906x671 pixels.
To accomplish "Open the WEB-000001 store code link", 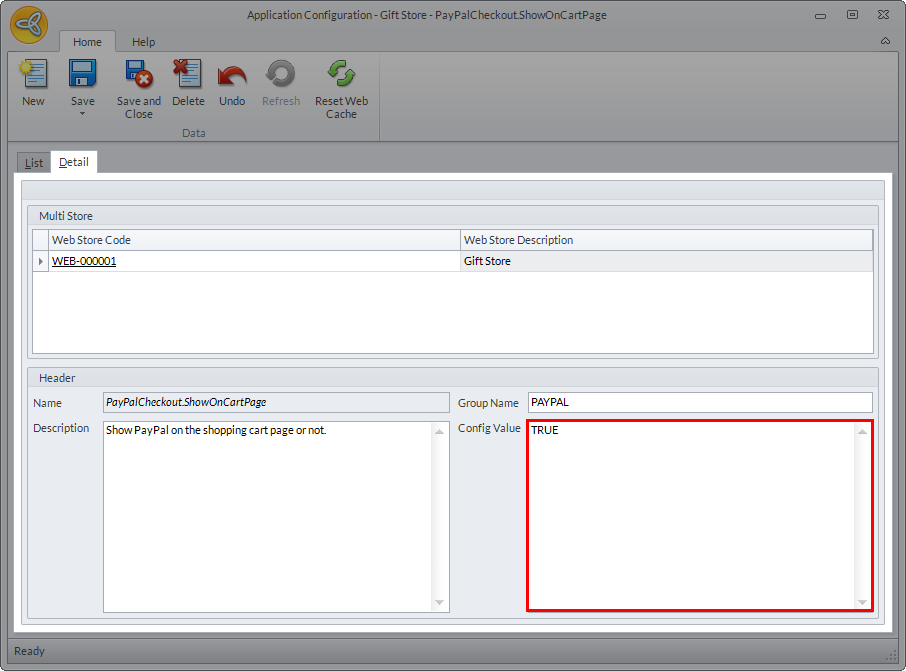I will [x=84, y=261].
